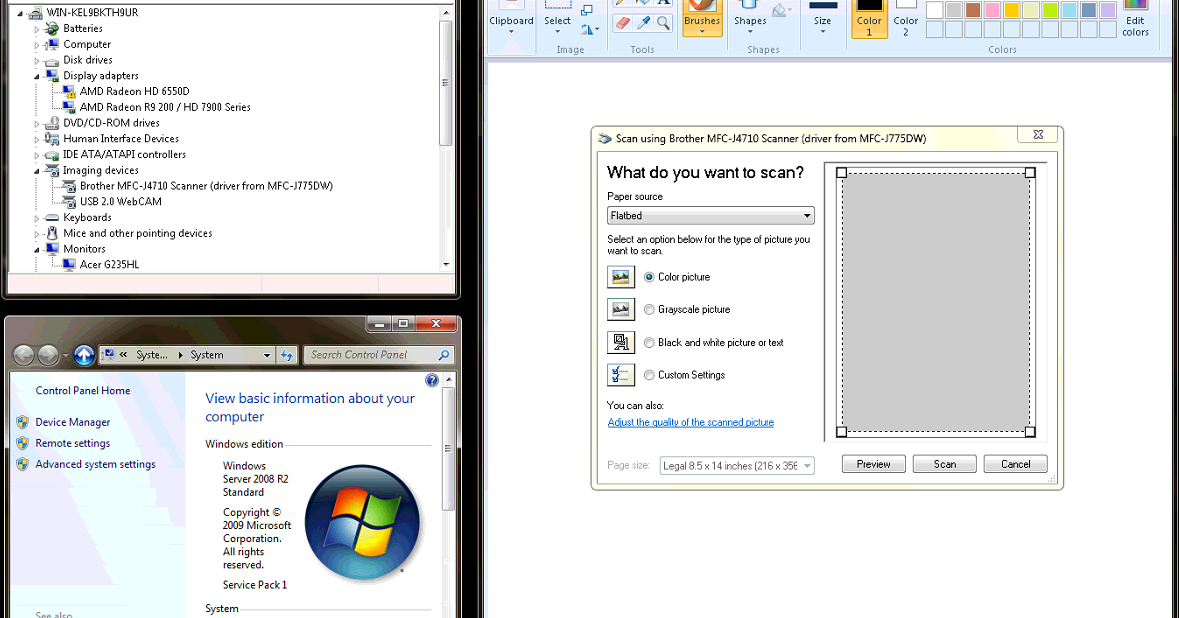The height and width of the screenshot is (618, 1179).
Task: Click the Grayscale picture preview icon
Action: point(620,309)
